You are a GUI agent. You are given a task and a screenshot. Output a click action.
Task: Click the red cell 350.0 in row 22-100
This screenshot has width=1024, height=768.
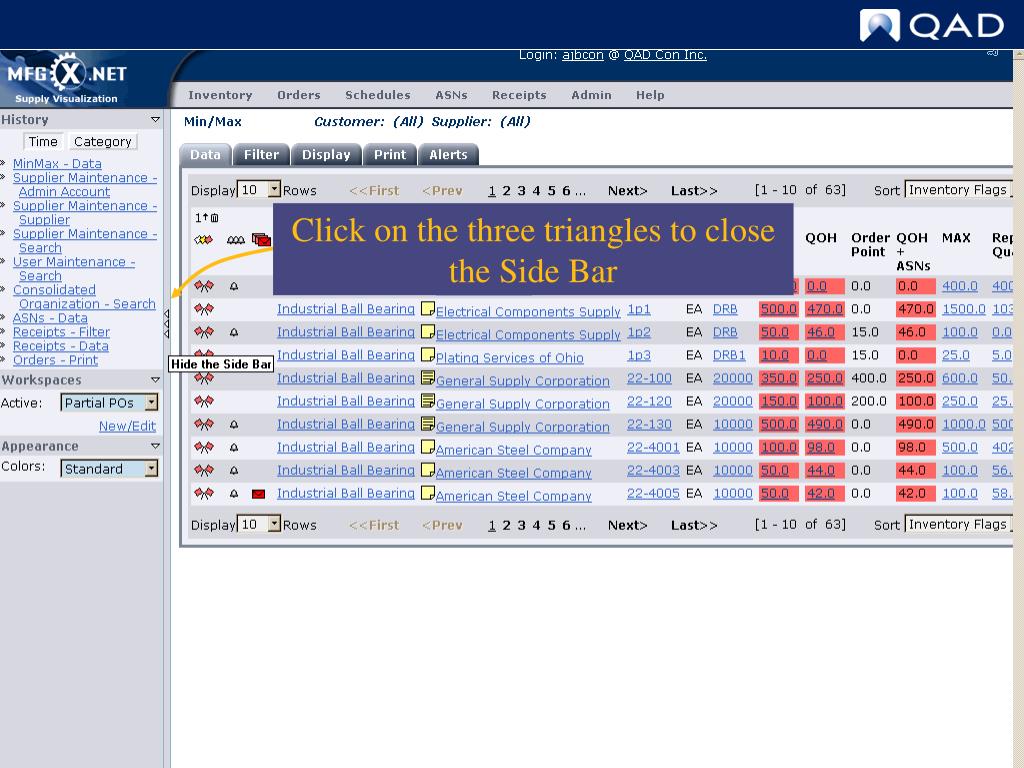coord(778,378)
